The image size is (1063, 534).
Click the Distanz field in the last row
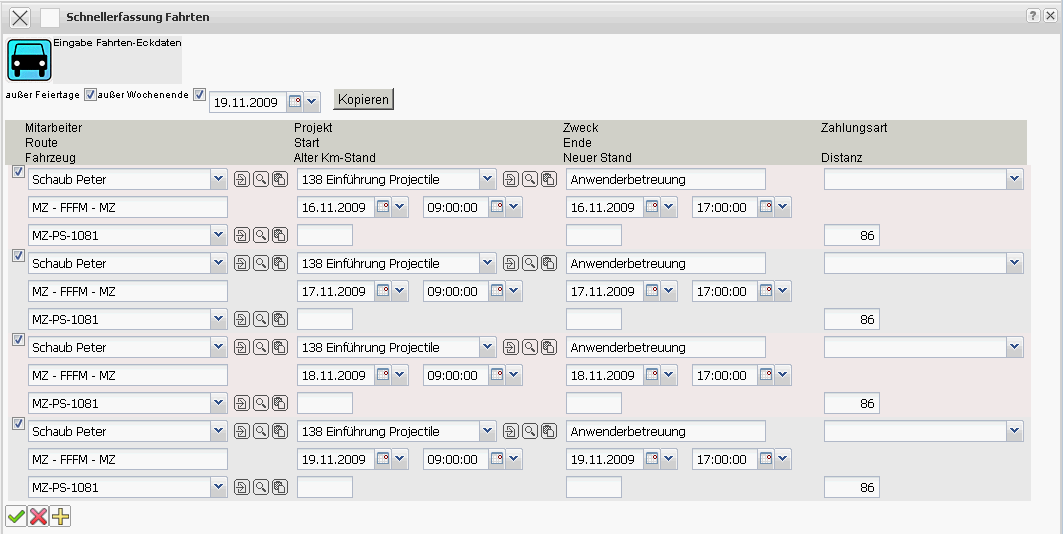click(852, 488)
